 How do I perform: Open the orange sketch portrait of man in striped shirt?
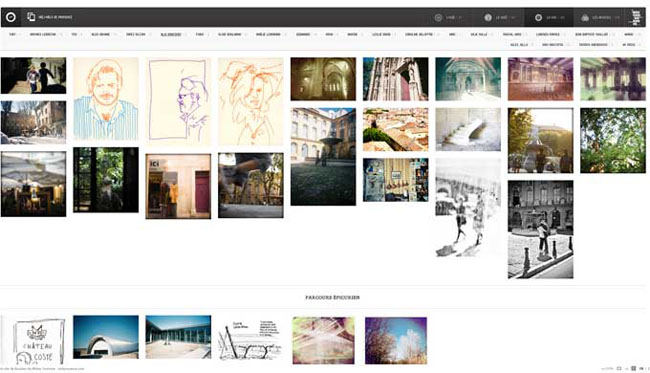(x=106, y=99)
